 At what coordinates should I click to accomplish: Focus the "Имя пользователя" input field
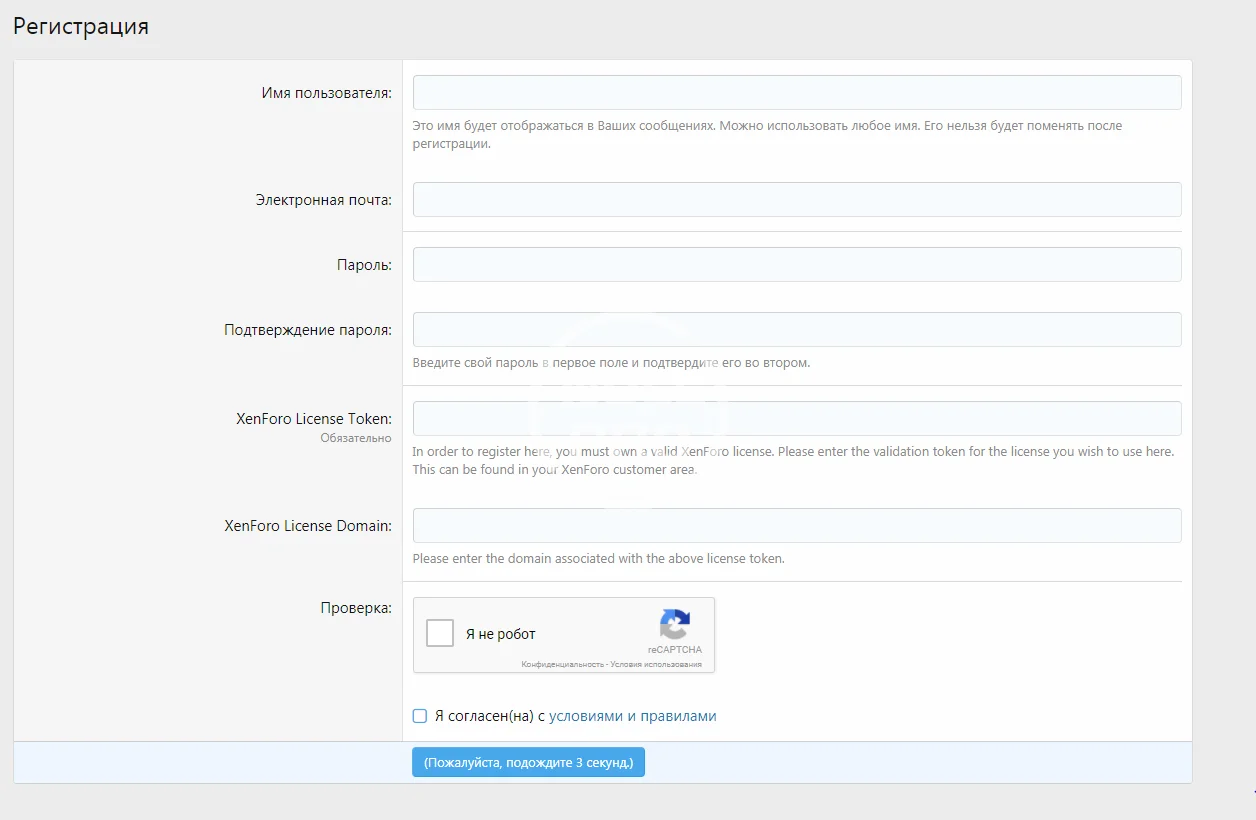(796, 92)
